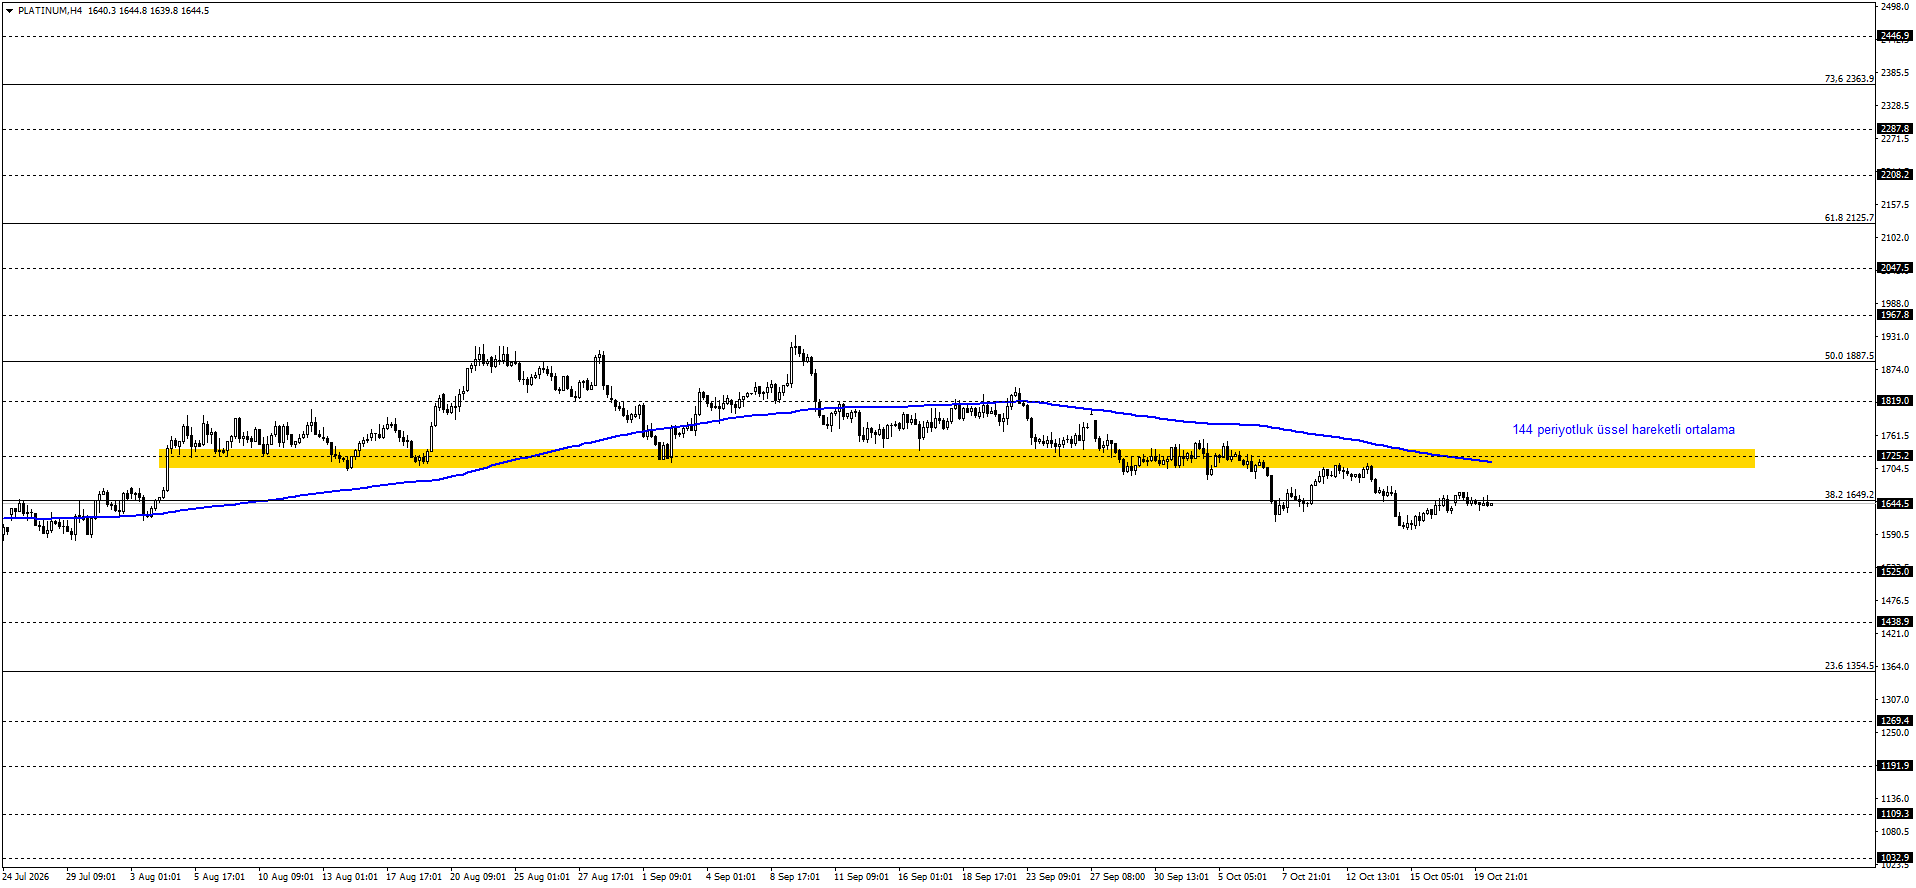
Task: Click the '3 Aug 01:01' time label
Action: [x=156, y=877]
